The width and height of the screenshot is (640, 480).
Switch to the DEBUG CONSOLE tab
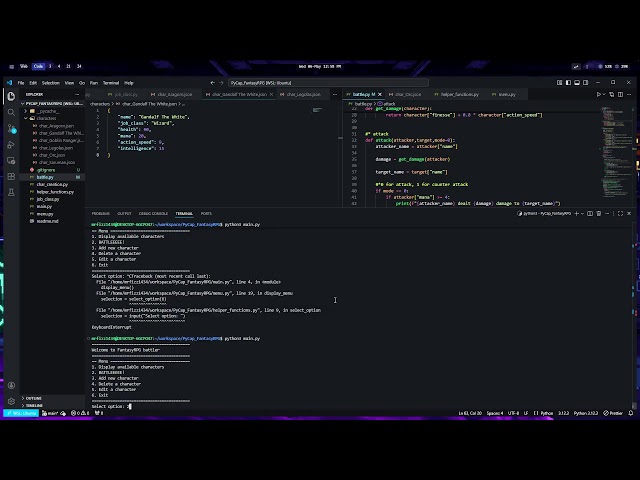coord(153,213)
